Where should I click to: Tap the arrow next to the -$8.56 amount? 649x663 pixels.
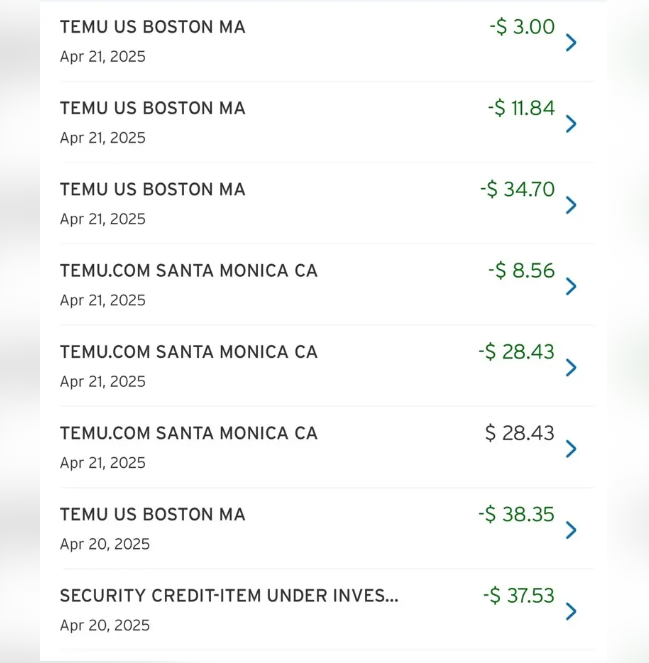click(571, 286)
